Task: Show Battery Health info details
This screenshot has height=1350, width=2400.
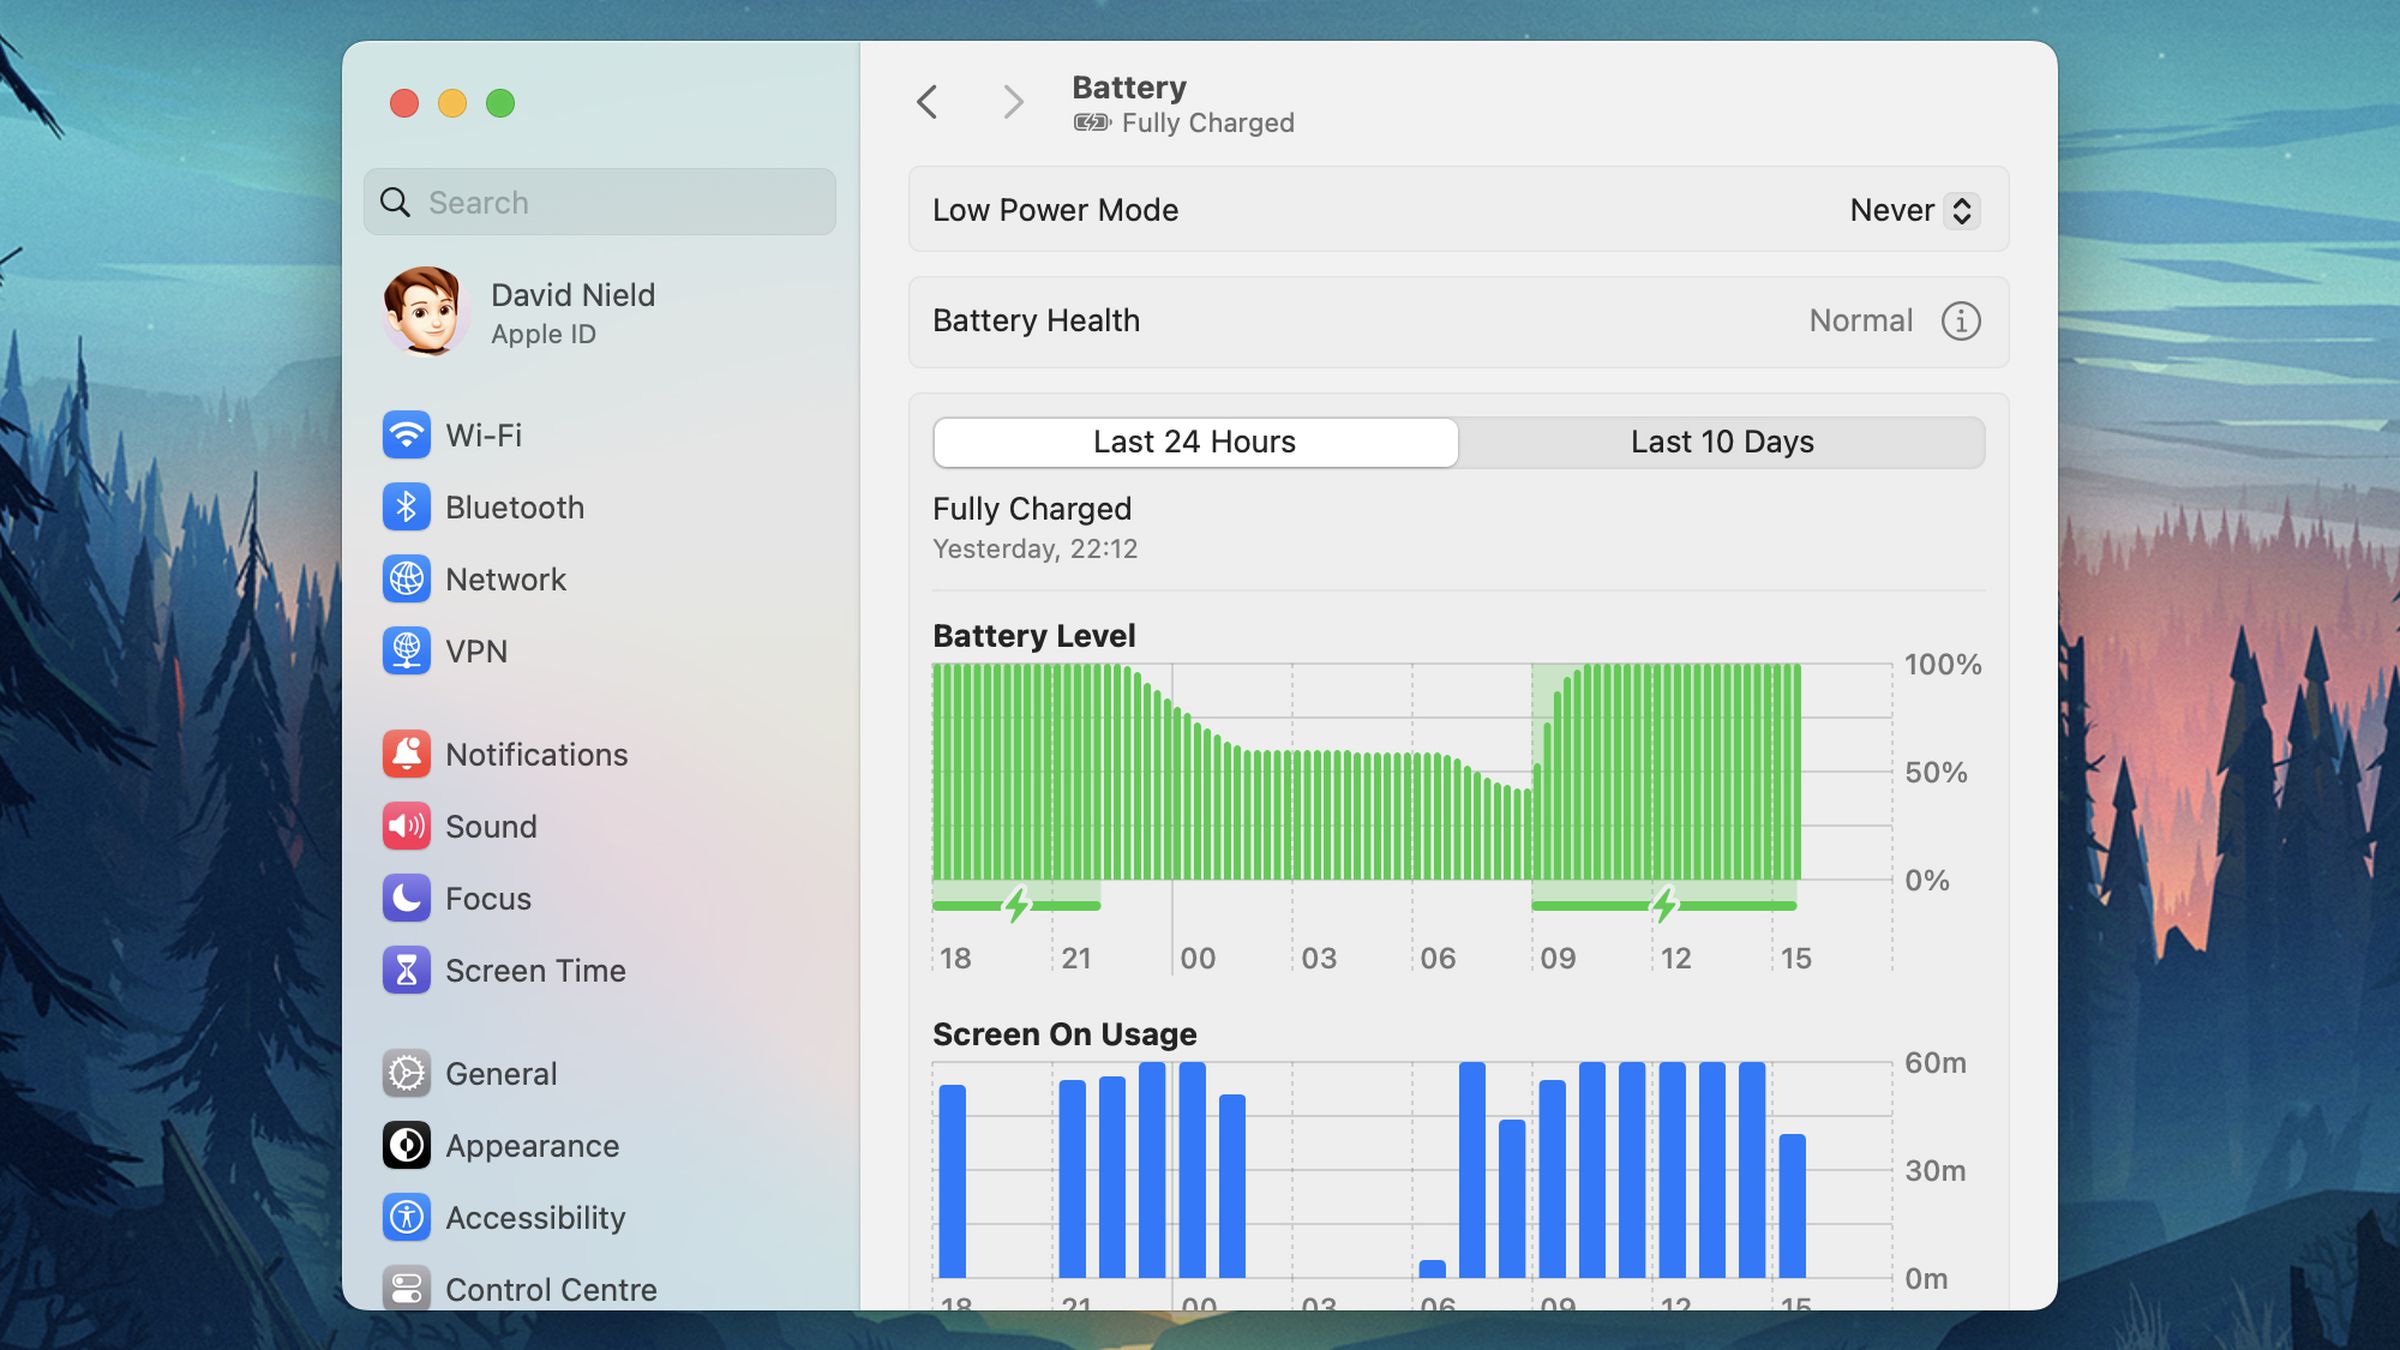Action: [x=1962, y=321]
